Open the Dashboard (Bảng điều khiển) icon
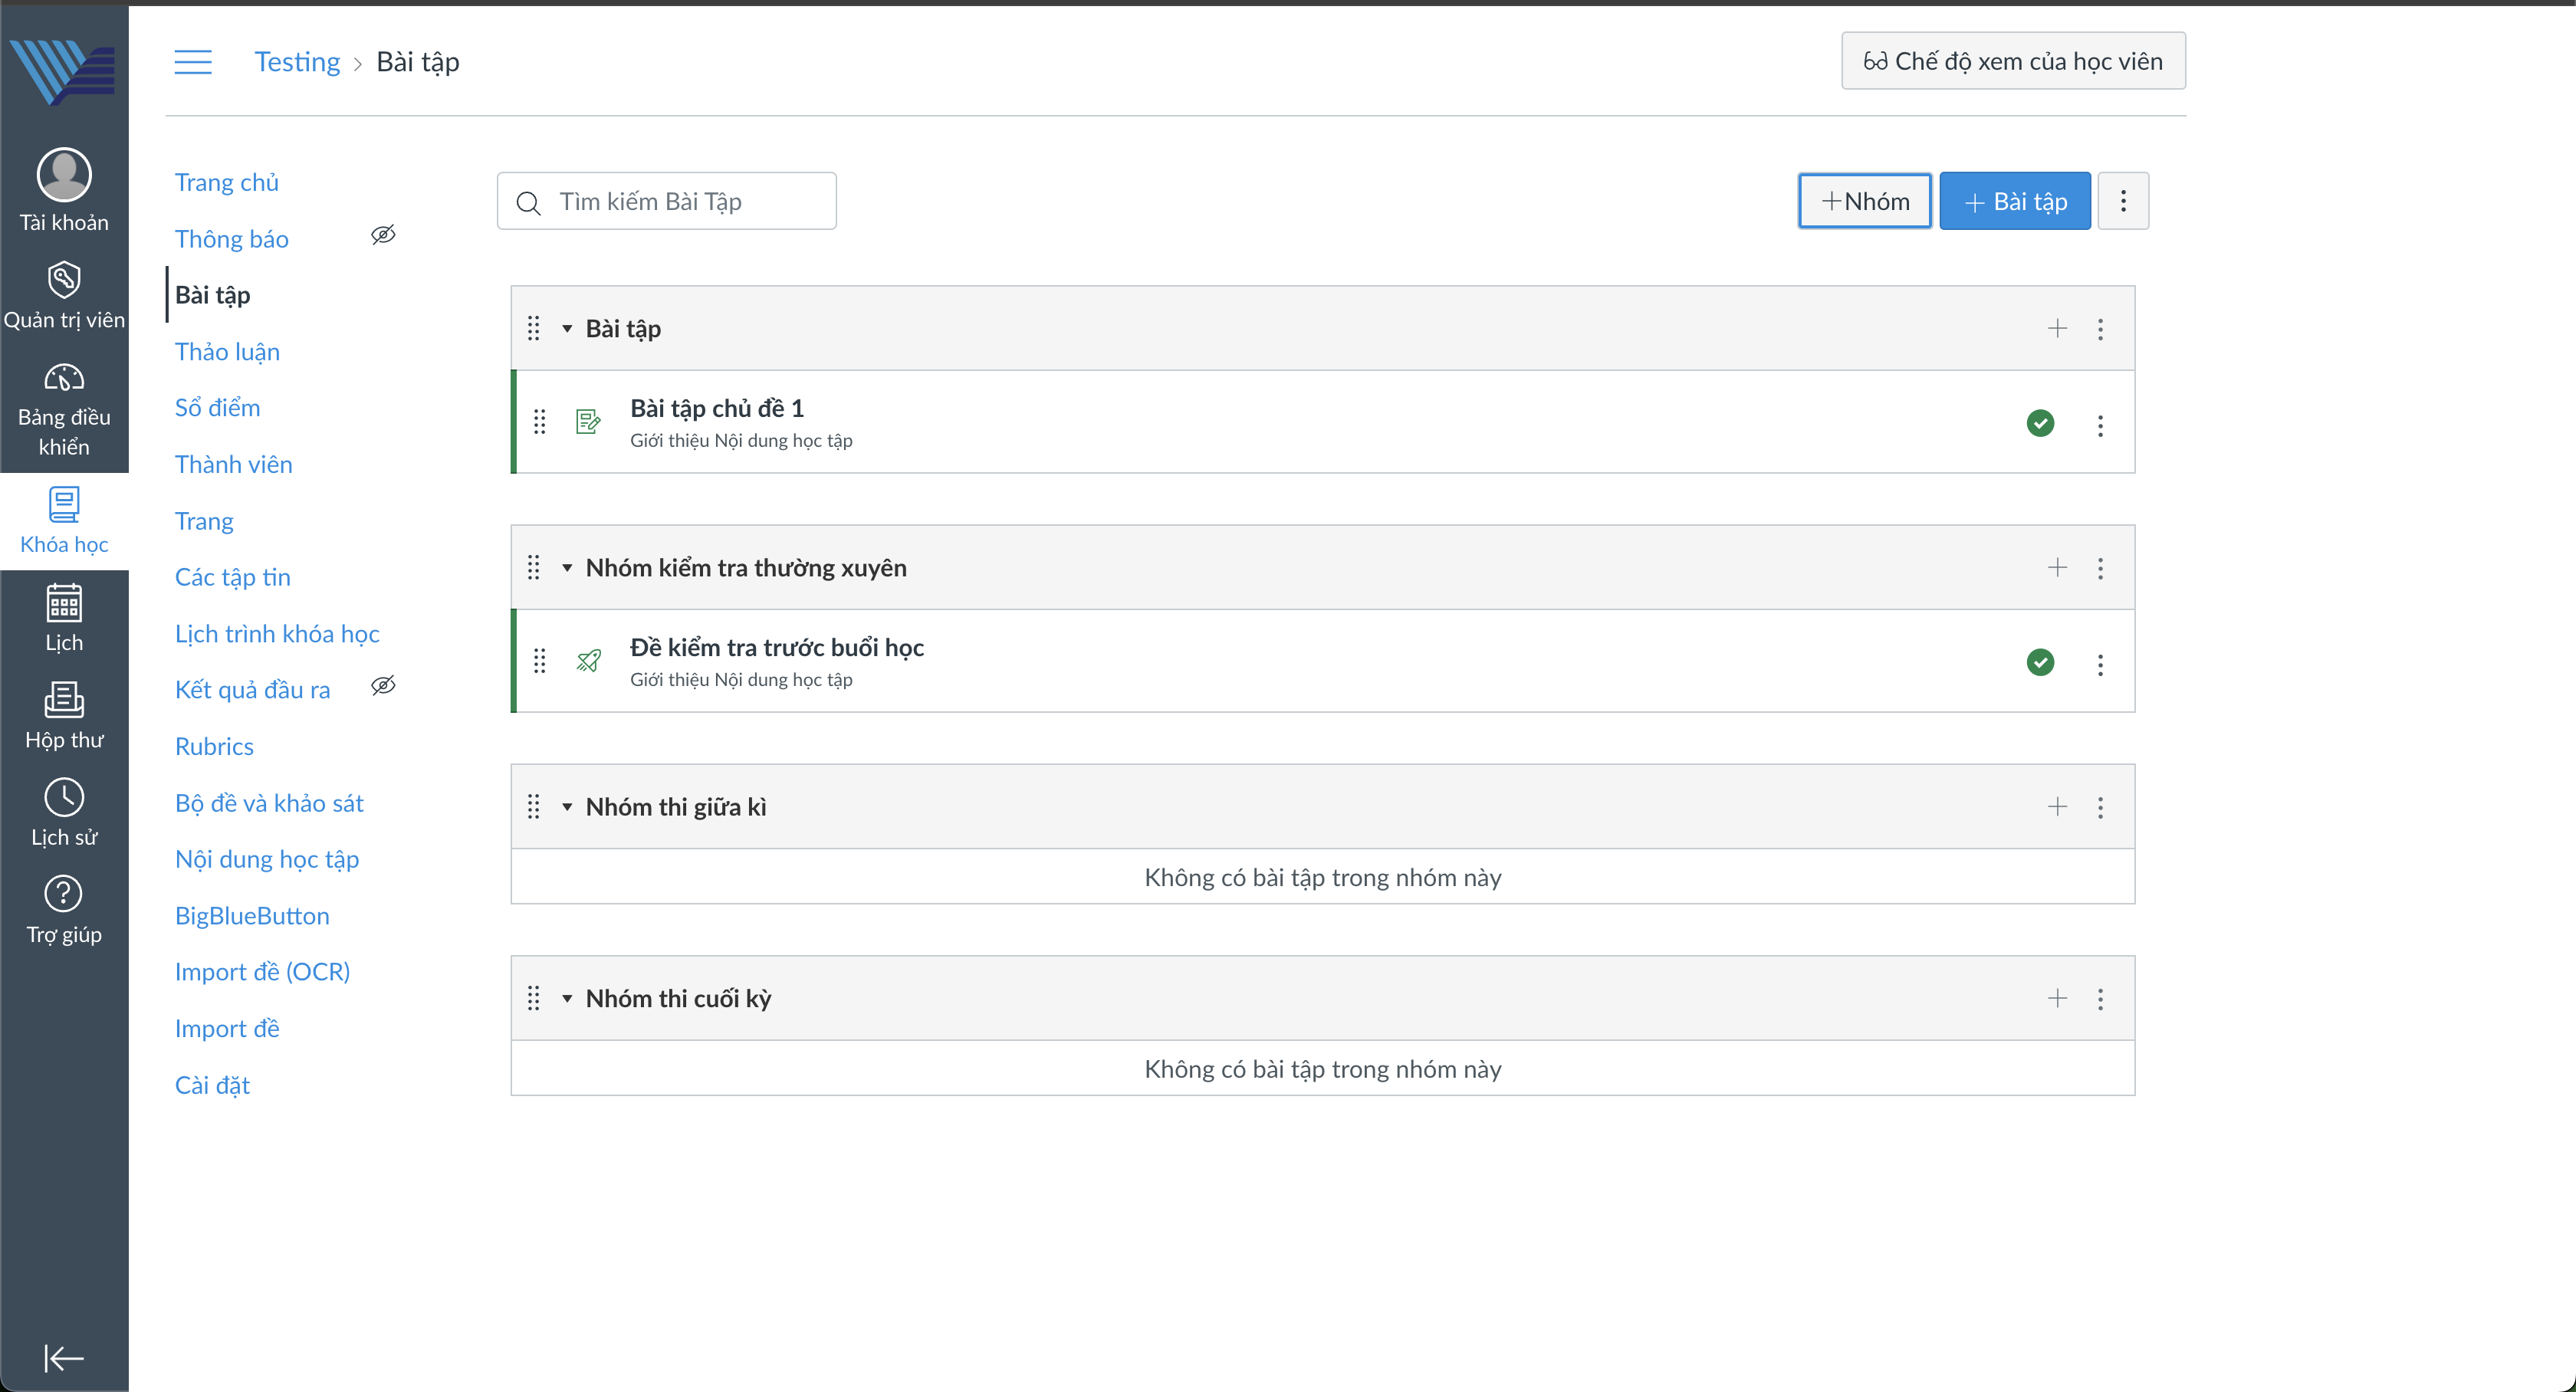Image resolution: width=2576 pixels, height=1392 pixels. [x=64, y=378]
